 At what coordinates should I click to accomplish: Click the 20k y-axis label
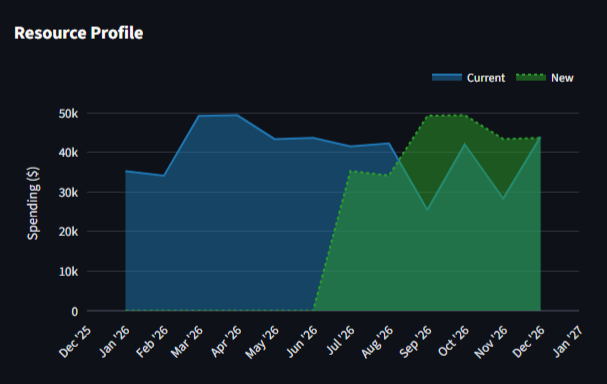(68, 232)
